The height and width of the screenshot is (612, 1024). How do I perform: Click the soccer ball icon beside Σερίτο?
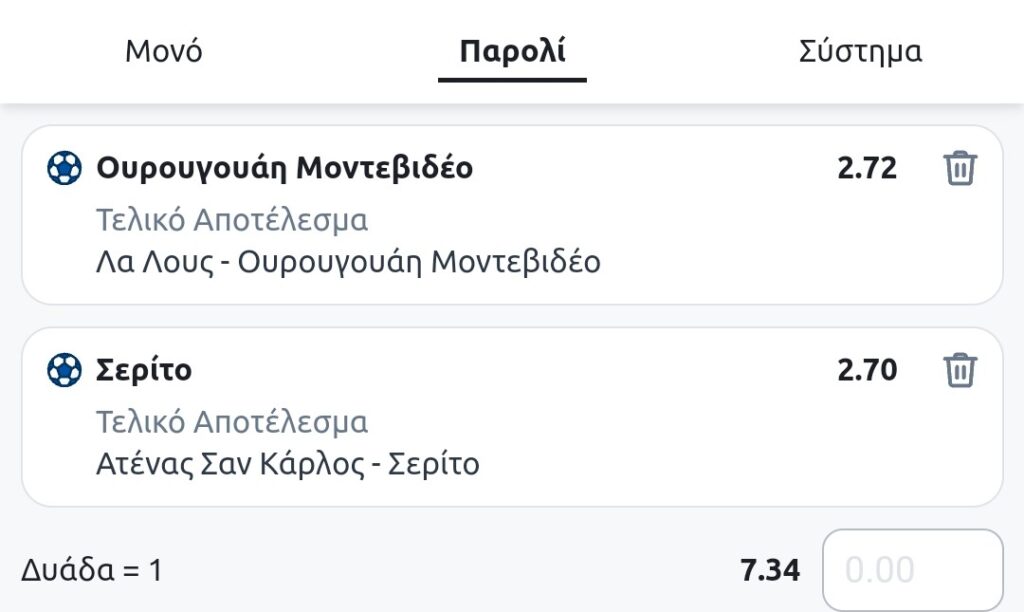click(x=64, y=371)
